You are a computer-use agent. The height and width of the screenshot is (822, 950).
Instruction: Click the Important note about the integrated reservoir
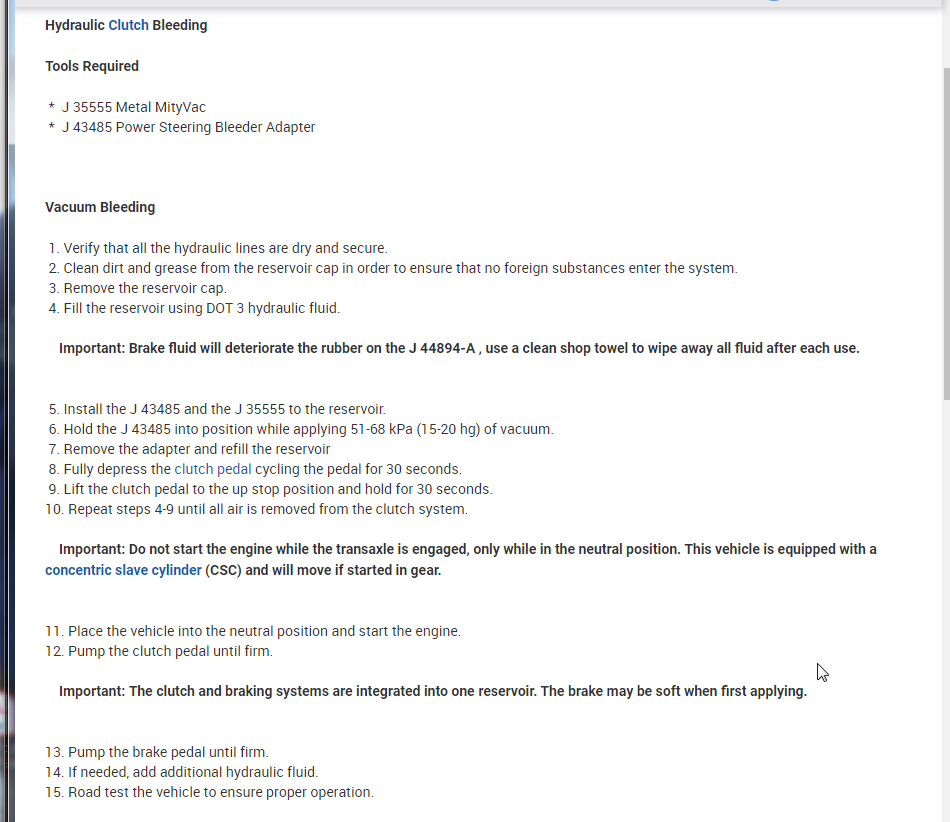432,691
